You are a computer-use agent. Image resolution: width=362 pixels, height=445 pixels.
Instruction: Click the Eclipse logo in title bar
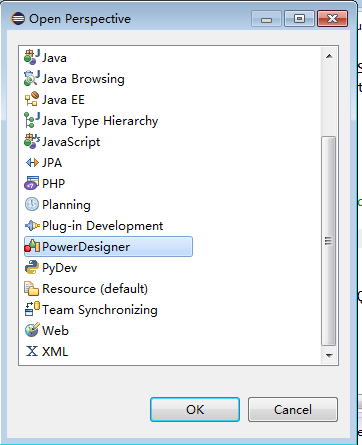18,19
